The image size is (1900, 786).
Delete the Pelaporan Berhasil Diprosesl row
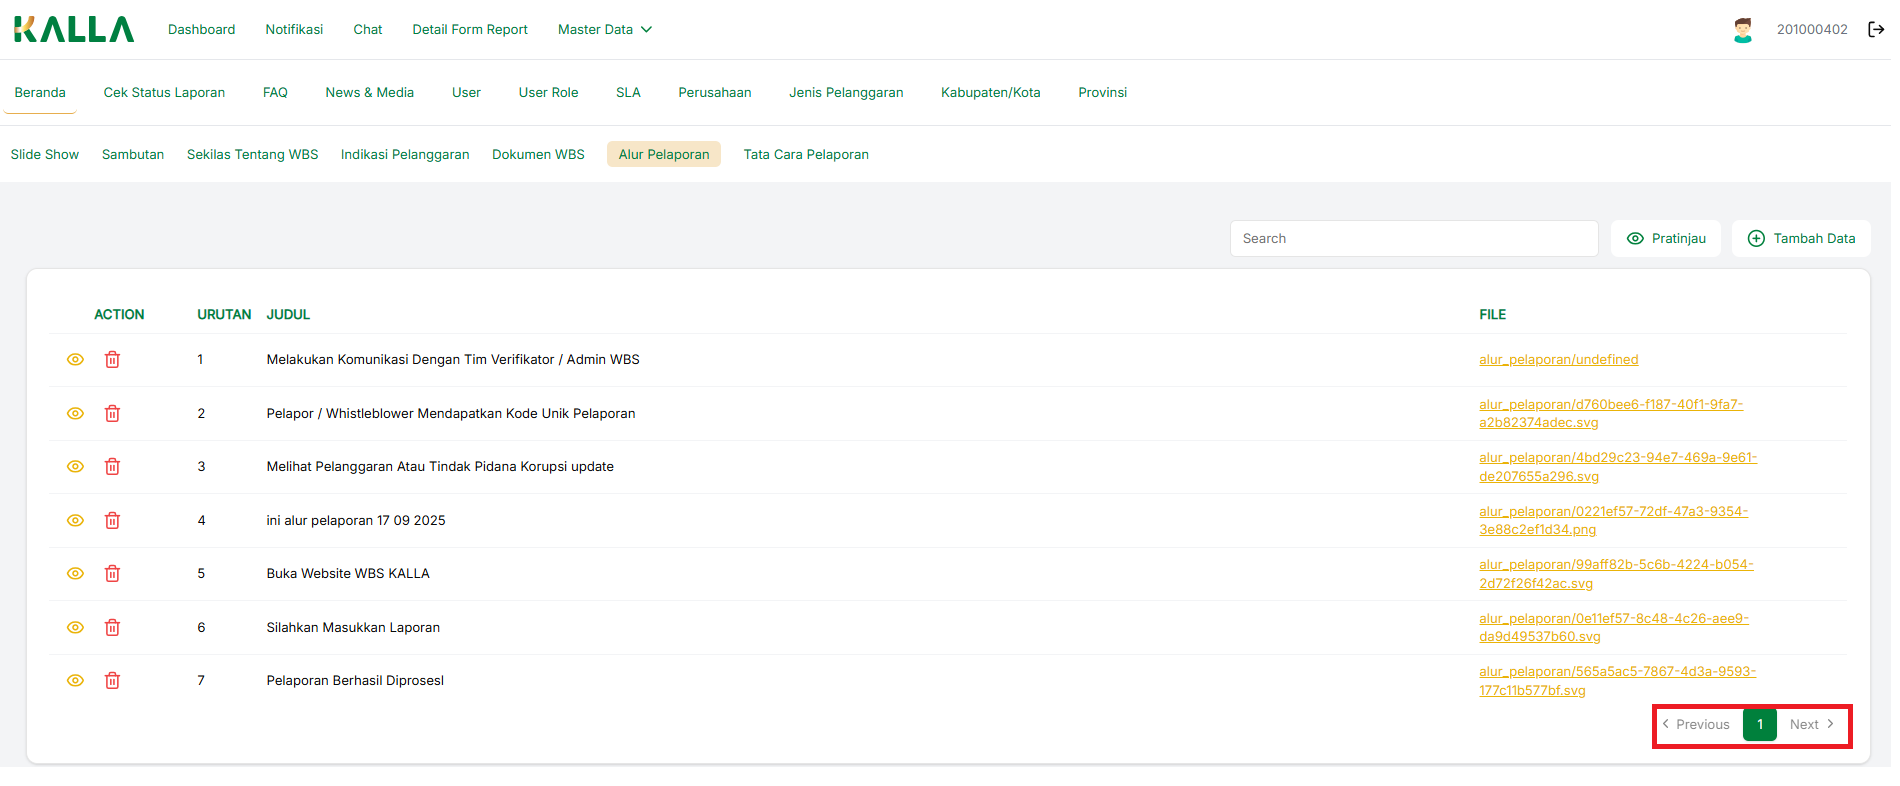[x=112, y=681]
